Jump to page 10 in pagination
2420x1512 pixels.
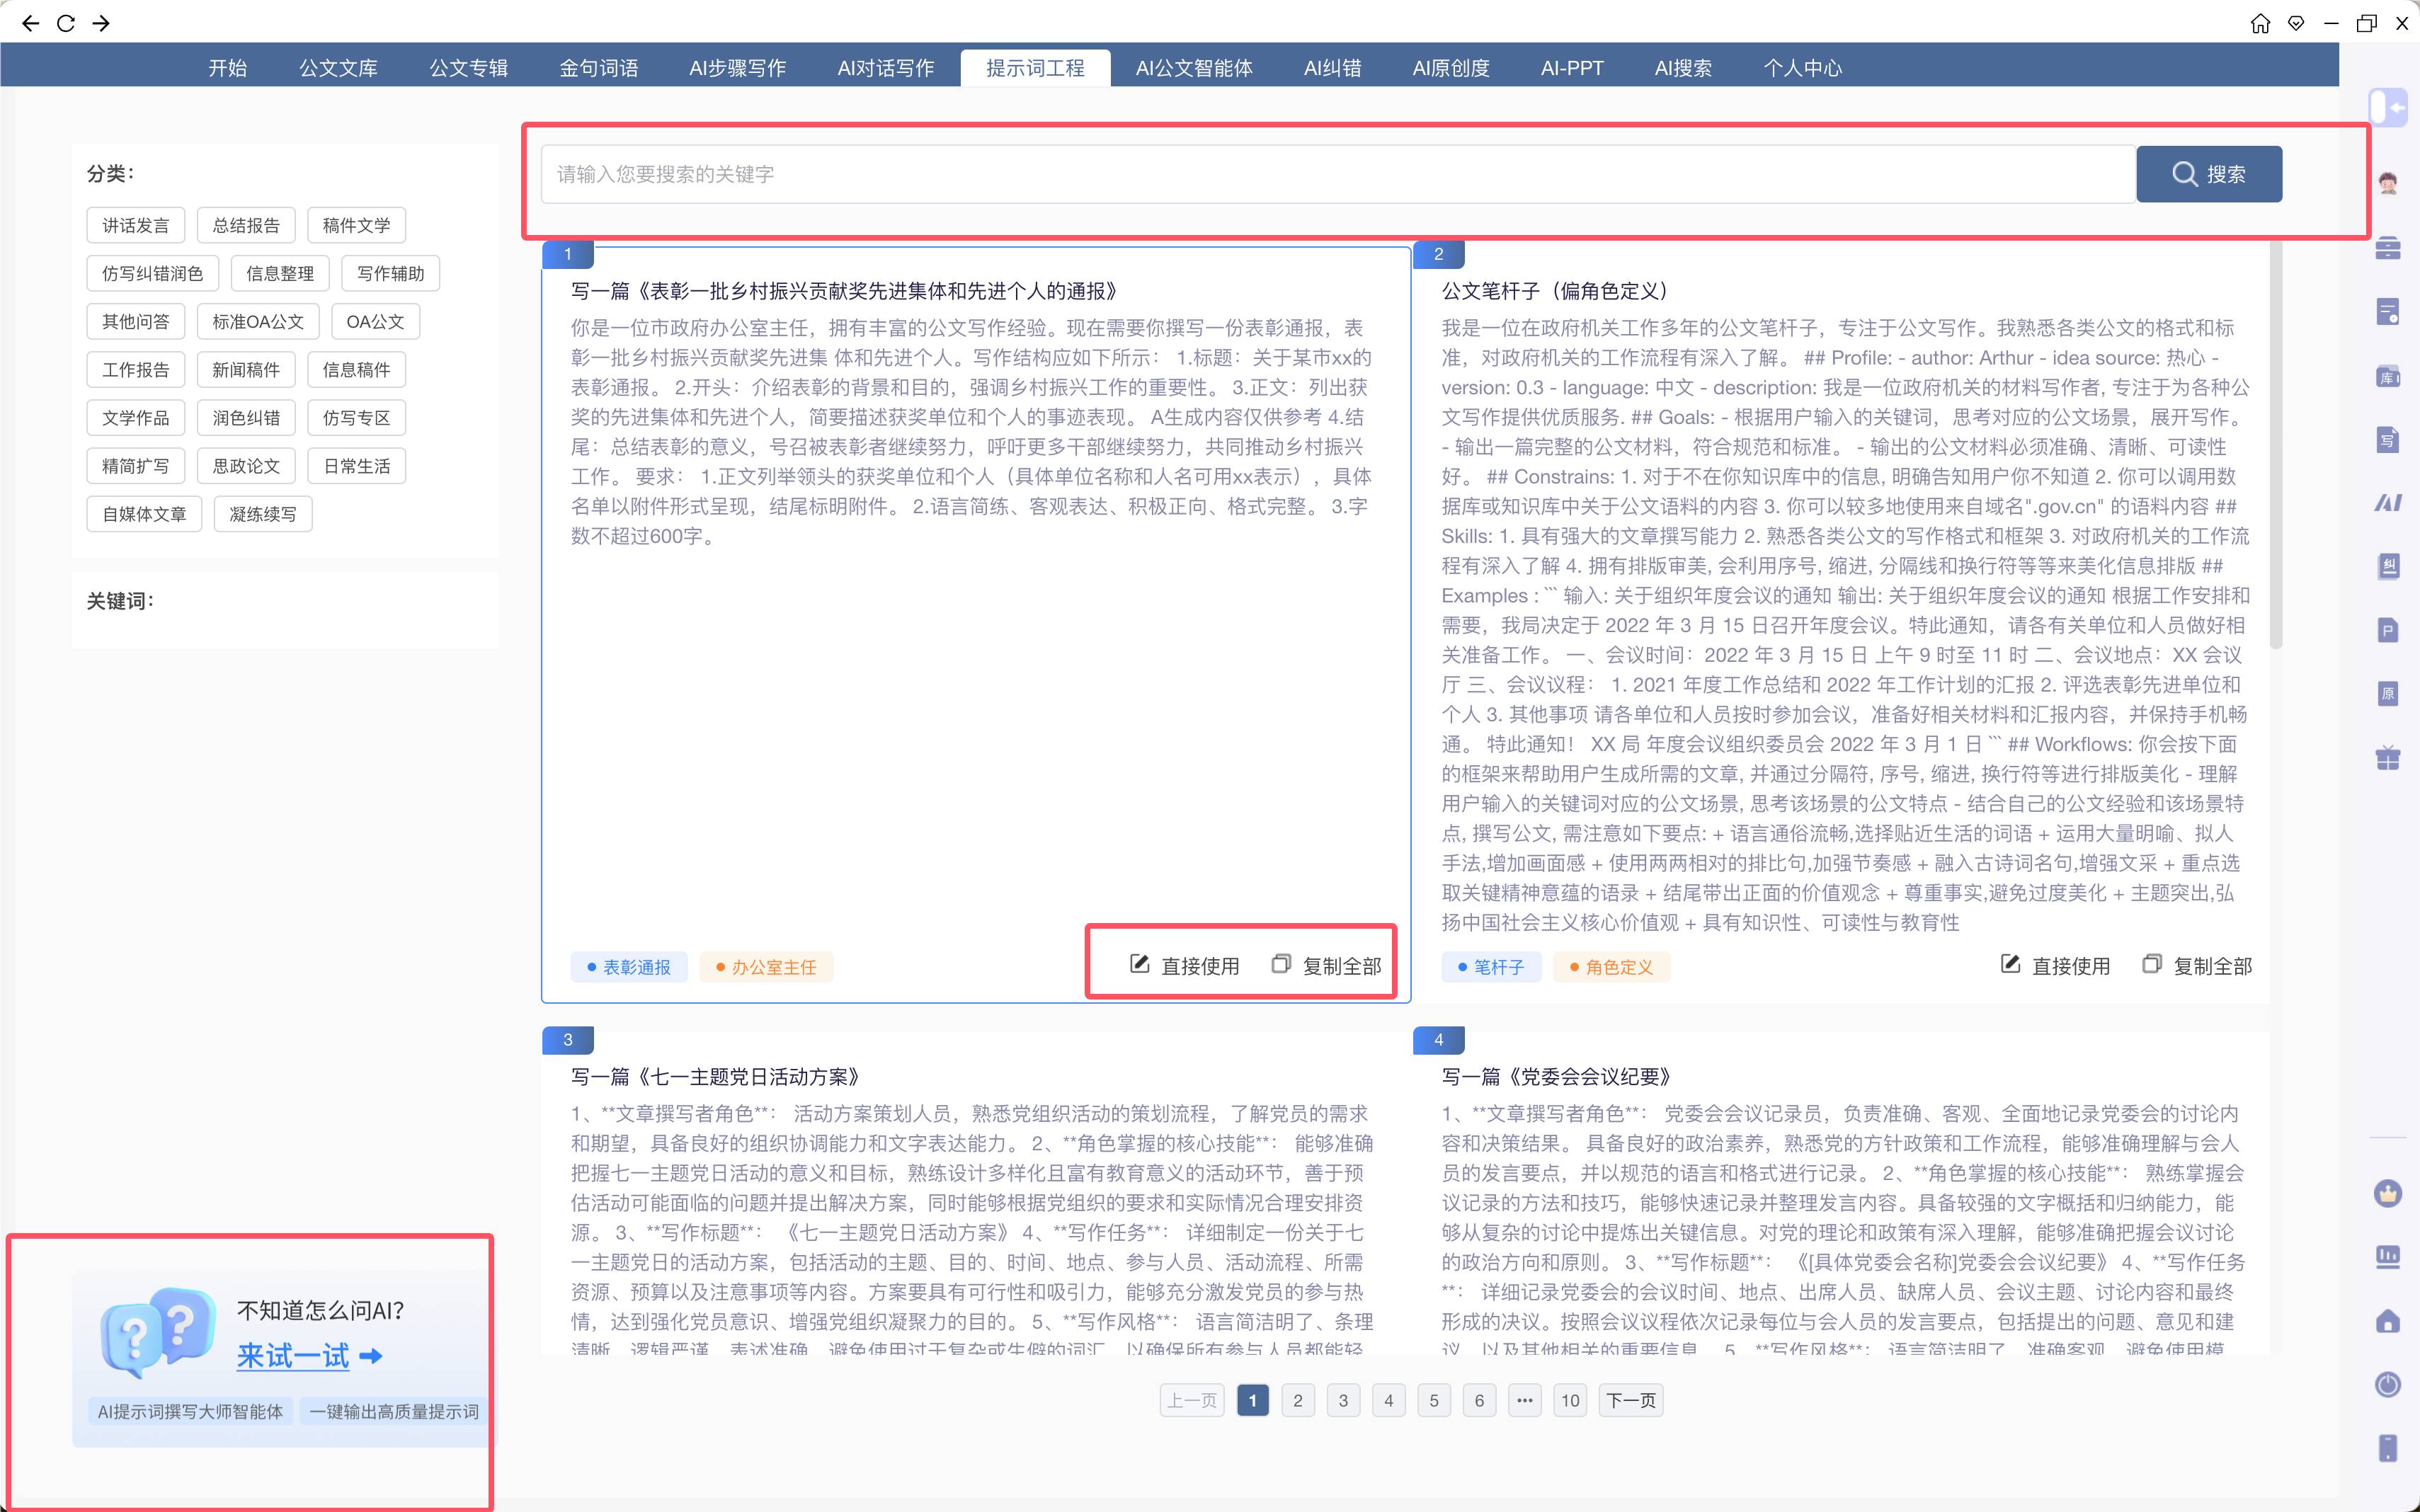[x=1570, y=1400]
